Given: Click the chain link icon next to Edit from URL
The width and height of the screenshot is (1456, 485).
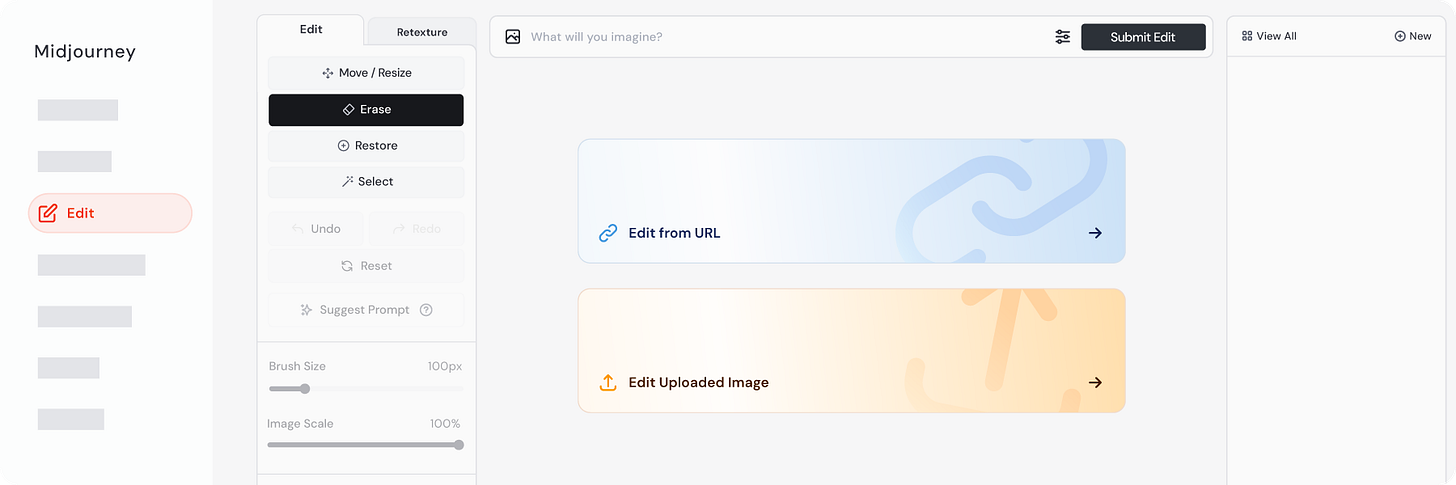Looking at the screenshot, I should [x=608, y=233].
